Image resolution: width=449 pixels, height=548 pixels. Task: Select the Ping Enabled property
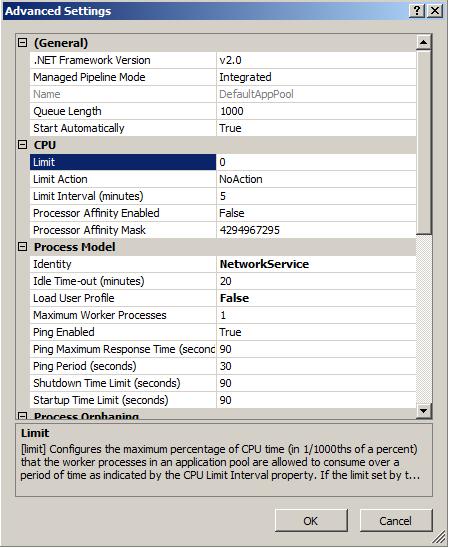123,332
